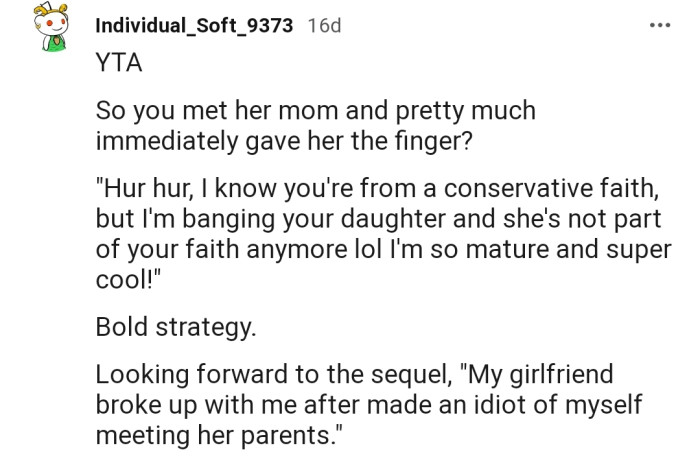The height and width of the screenshot is (461, 700).
Task: Click the line 'So you met her mom'
Action: click(x=315, y=112)
